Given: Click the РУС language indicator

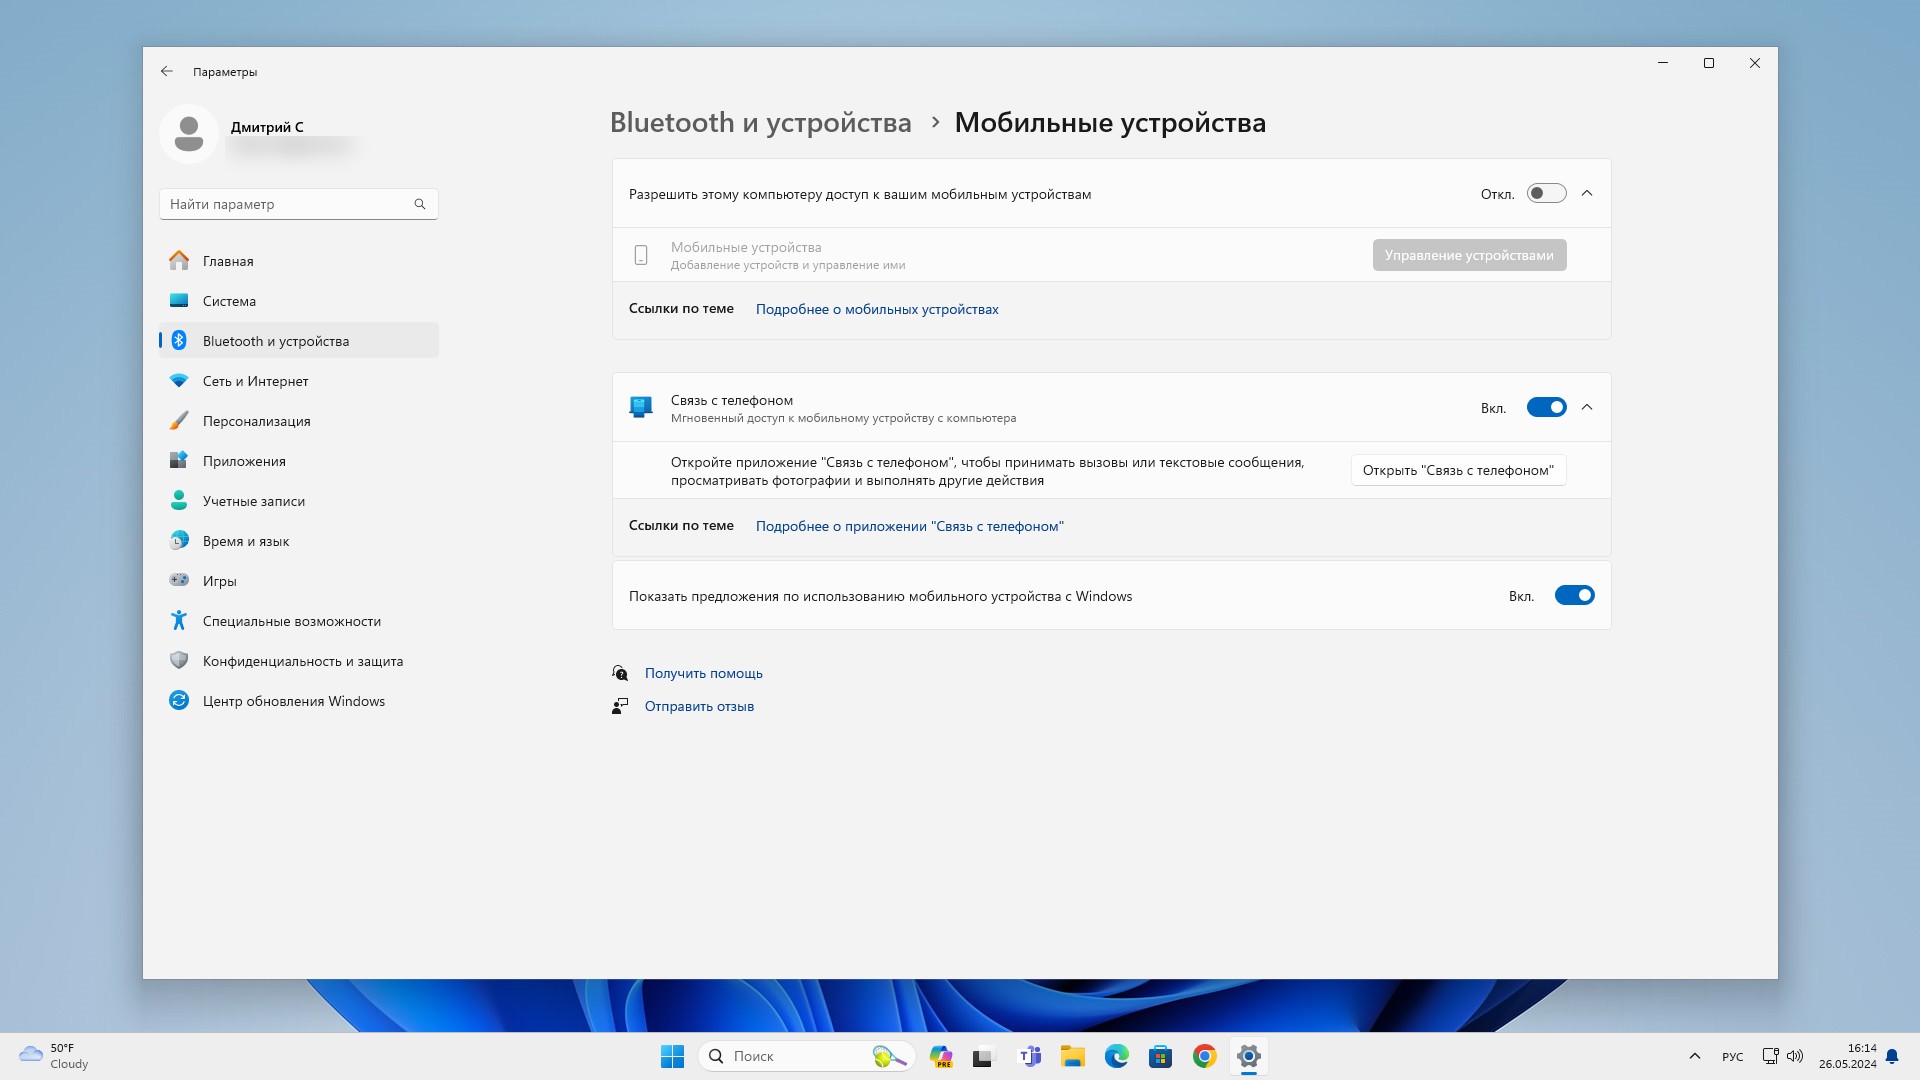Looking at the screenshot, I should click(x=1733, y=1057).
